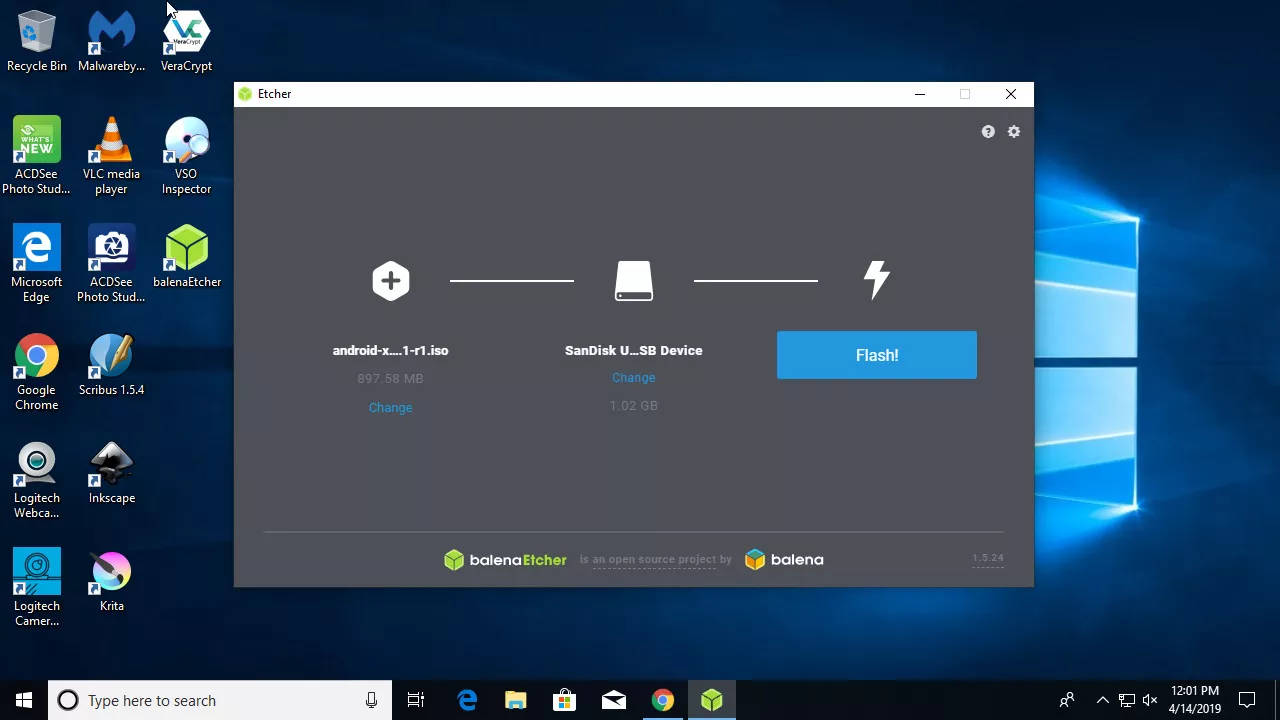This screenshot has height=720, width=1280.
Task: Click the drive icon in Etcher
Action: pyautogui.click(x=634, y=281)
